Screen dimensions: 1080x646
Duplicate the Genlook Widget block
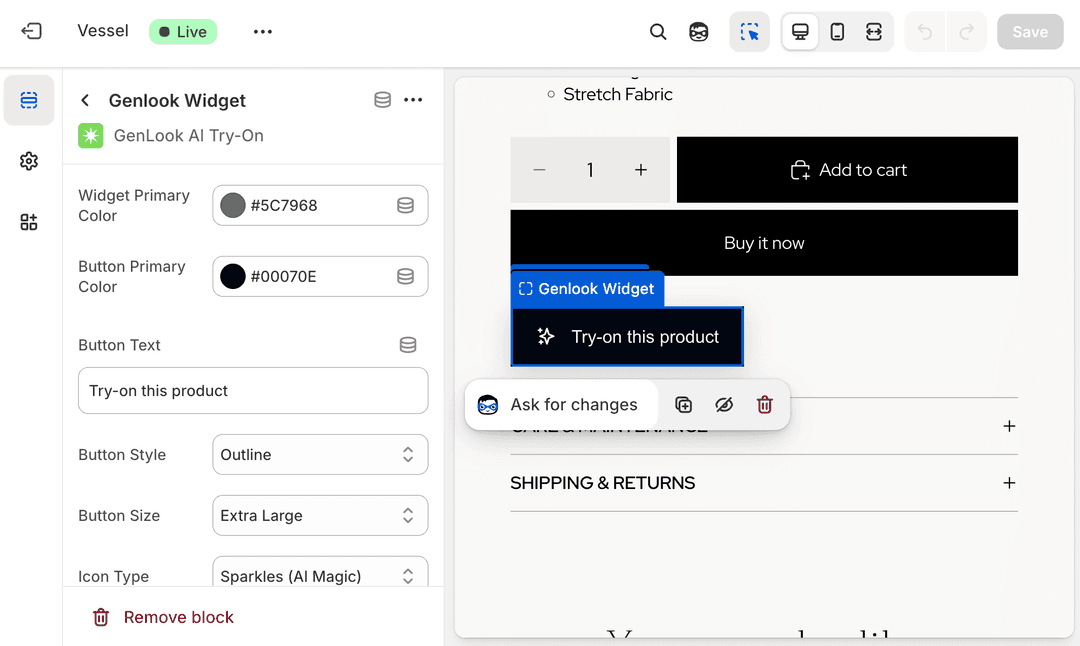[684, 404]
